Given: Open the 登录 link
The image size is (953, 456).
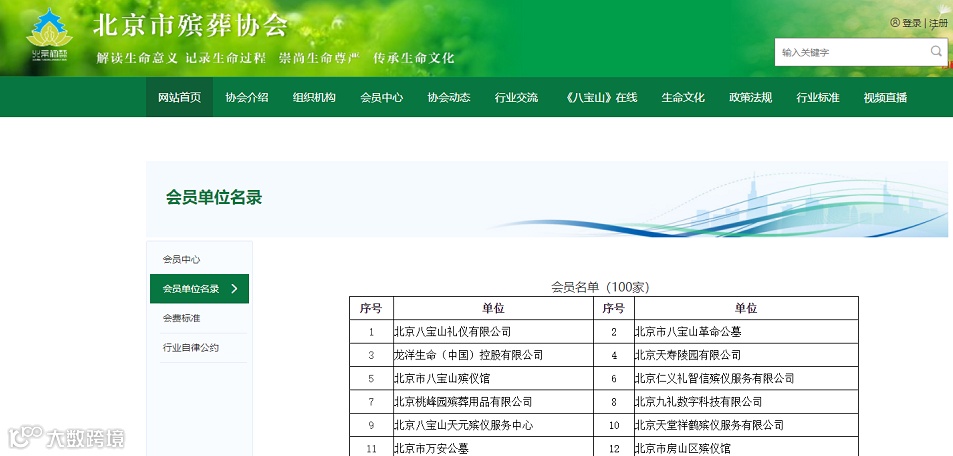Looking at the screenshot, I should (912, 23).
